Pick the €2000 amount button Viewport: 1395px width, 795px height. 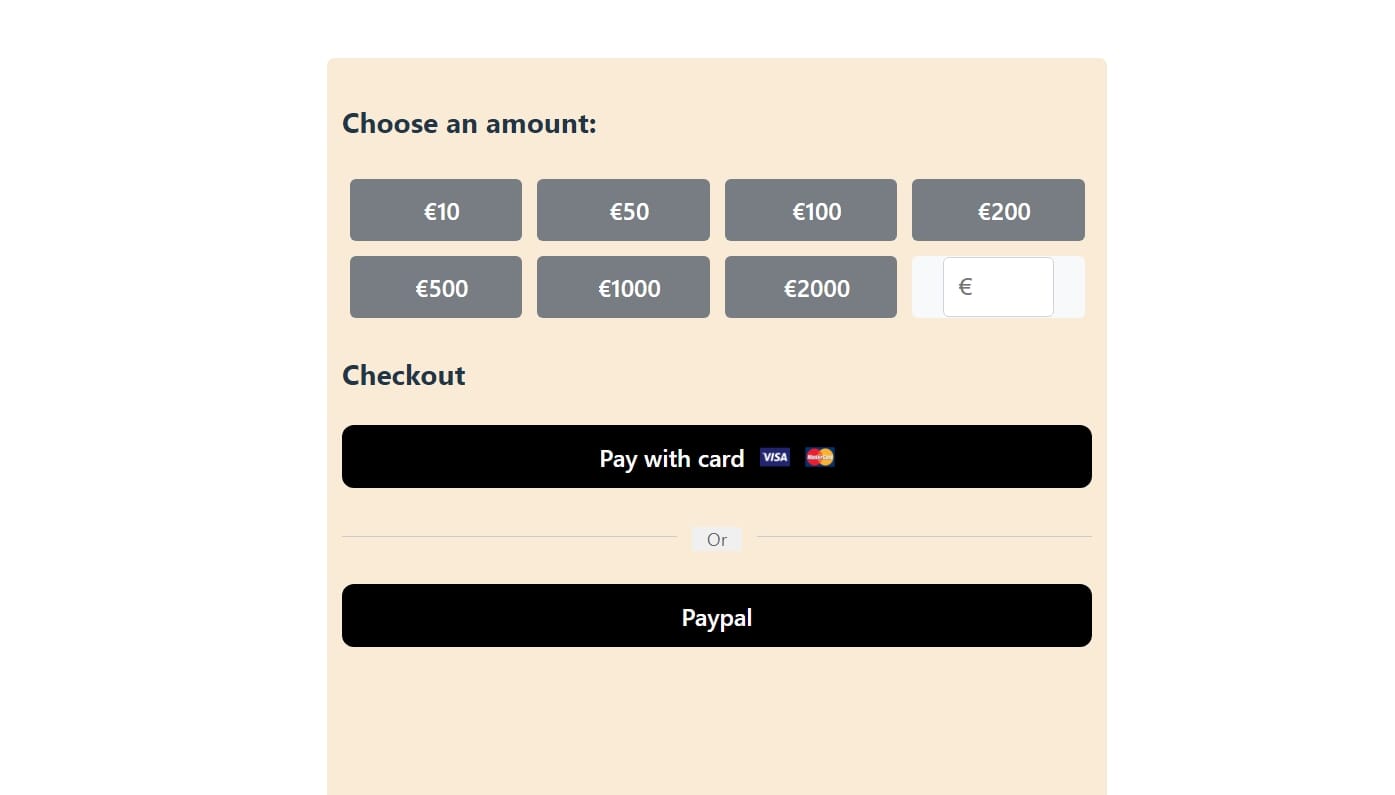pyautogui.click(x=811, y=287)
